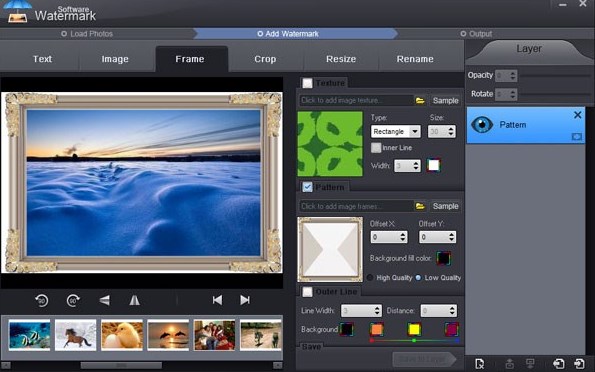Click Sample button for Pattern

[x=445, y=206]
